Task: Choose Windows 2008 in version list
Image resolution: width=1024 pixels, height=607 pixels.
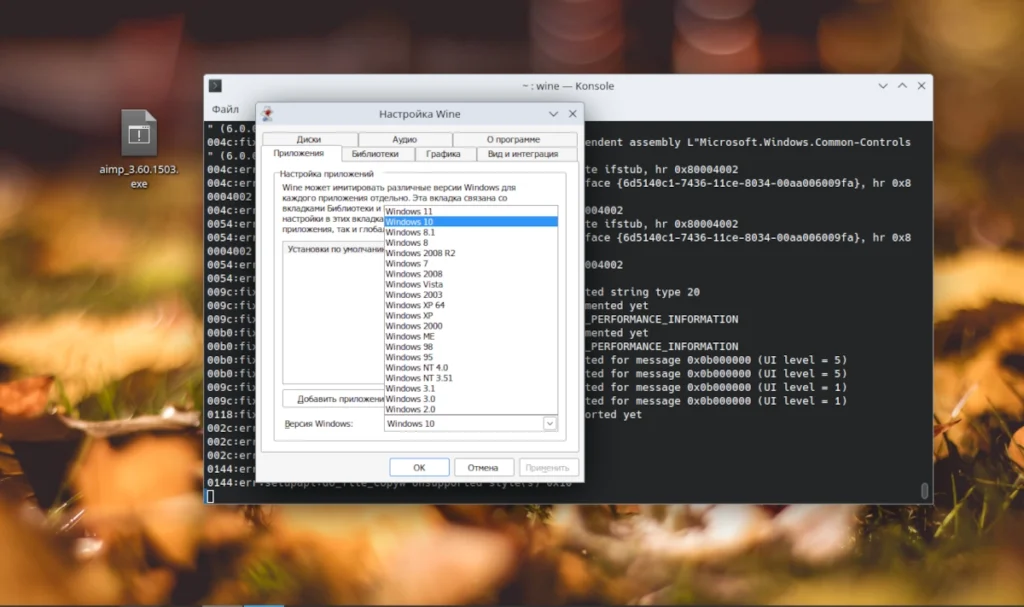Action: [x=471, y=274]
